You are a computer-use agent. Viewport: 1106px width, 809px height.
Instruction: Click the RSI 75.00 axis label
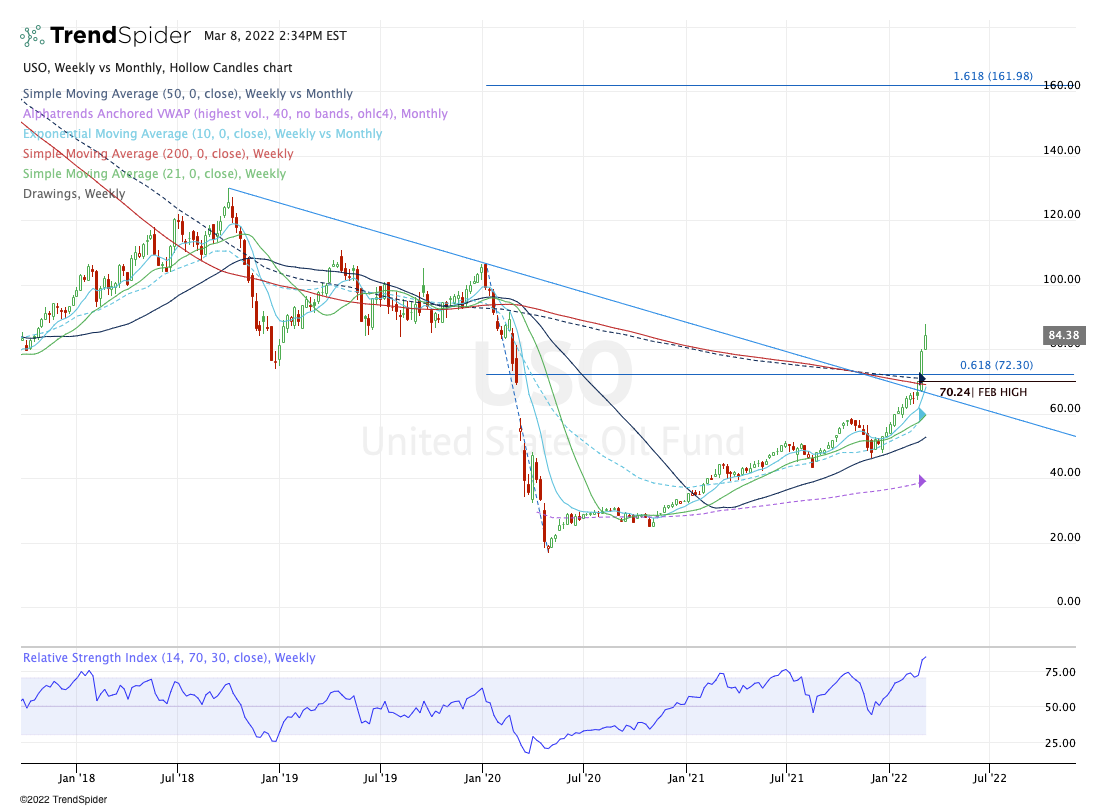click(1060, 673)
